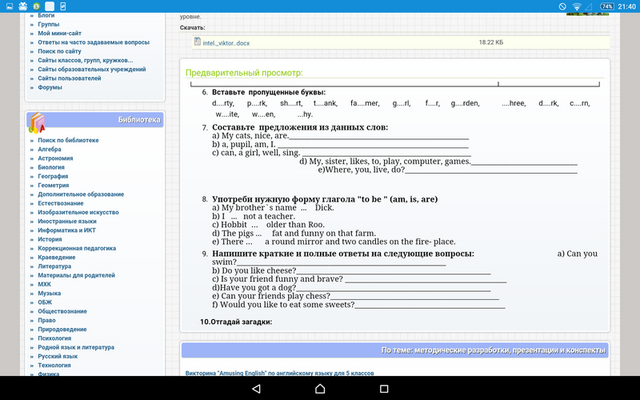Open the Amusing English викторина link

click(280, 373)
